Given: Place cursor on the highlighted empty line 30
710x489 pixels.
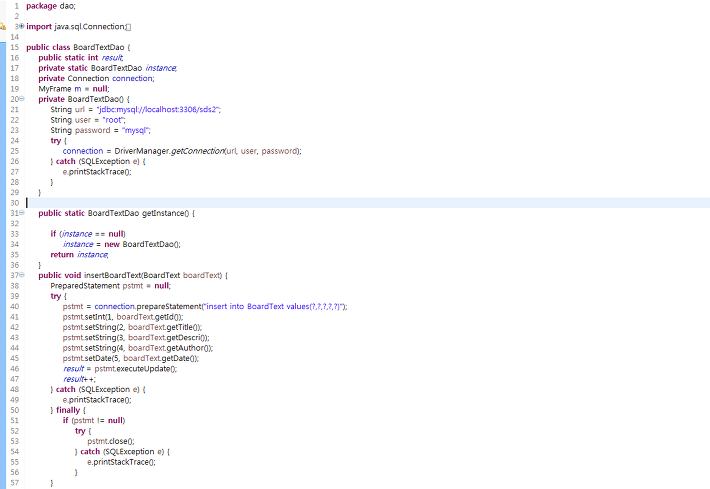Looking at the screenshot, I should 367,203.
